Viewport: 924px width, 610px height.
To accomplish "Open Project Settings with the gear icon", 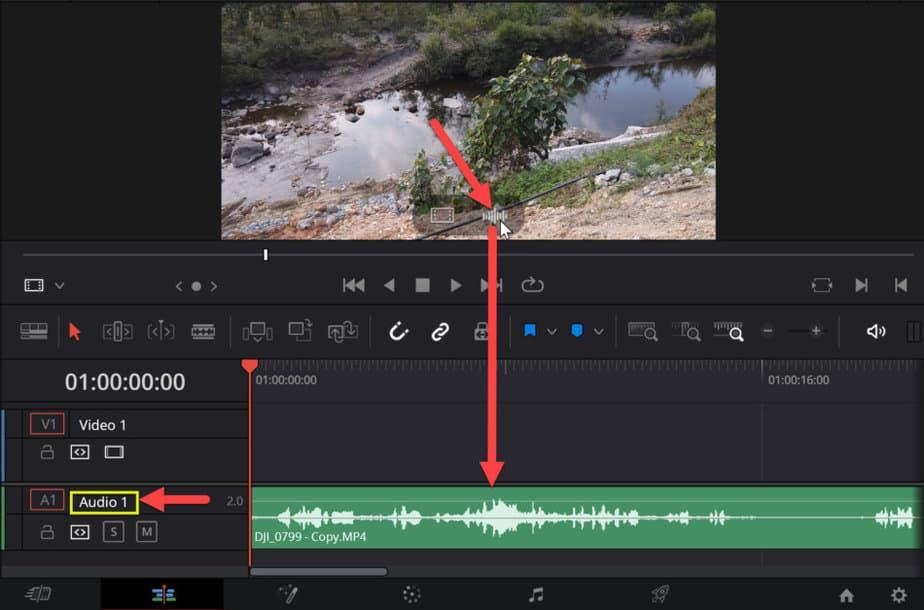I will pos(898,592).
